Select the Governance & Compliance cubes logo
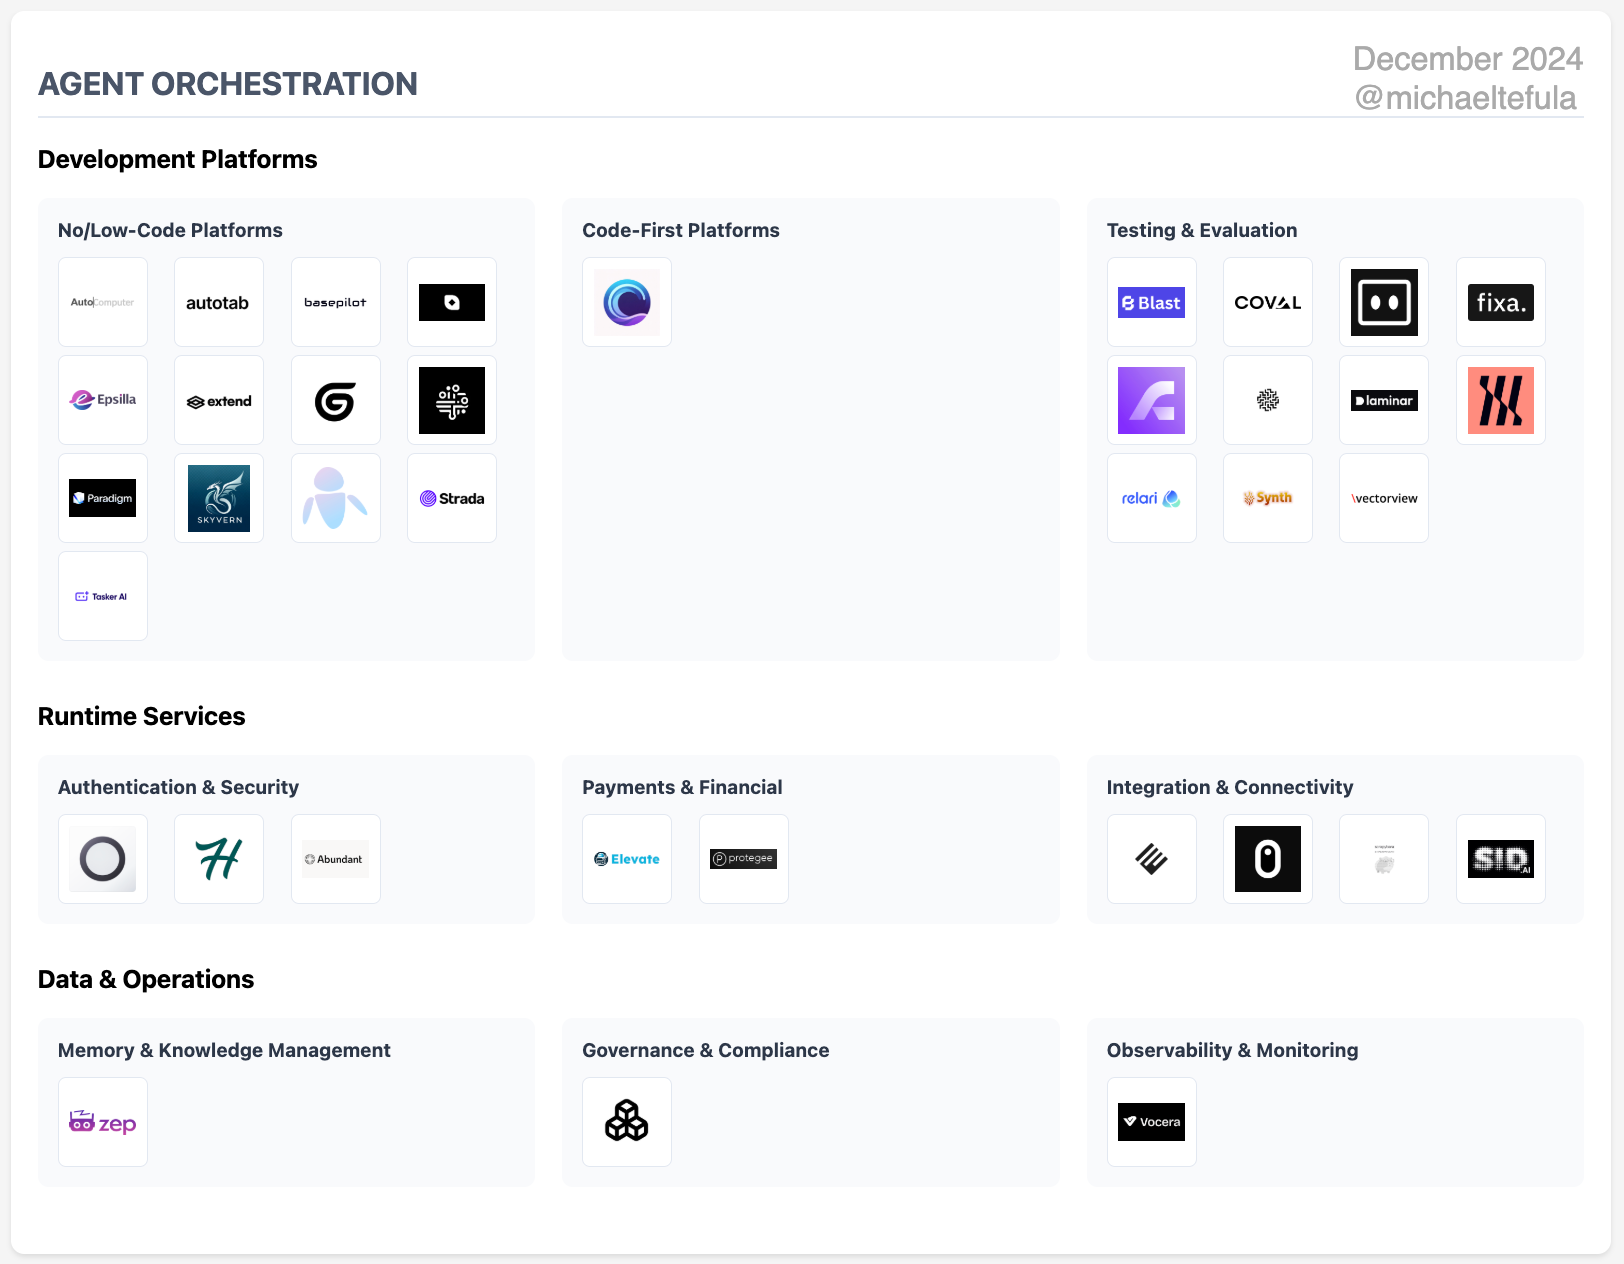This screenshot has width=1624, height=1264. pos(627,1122)
